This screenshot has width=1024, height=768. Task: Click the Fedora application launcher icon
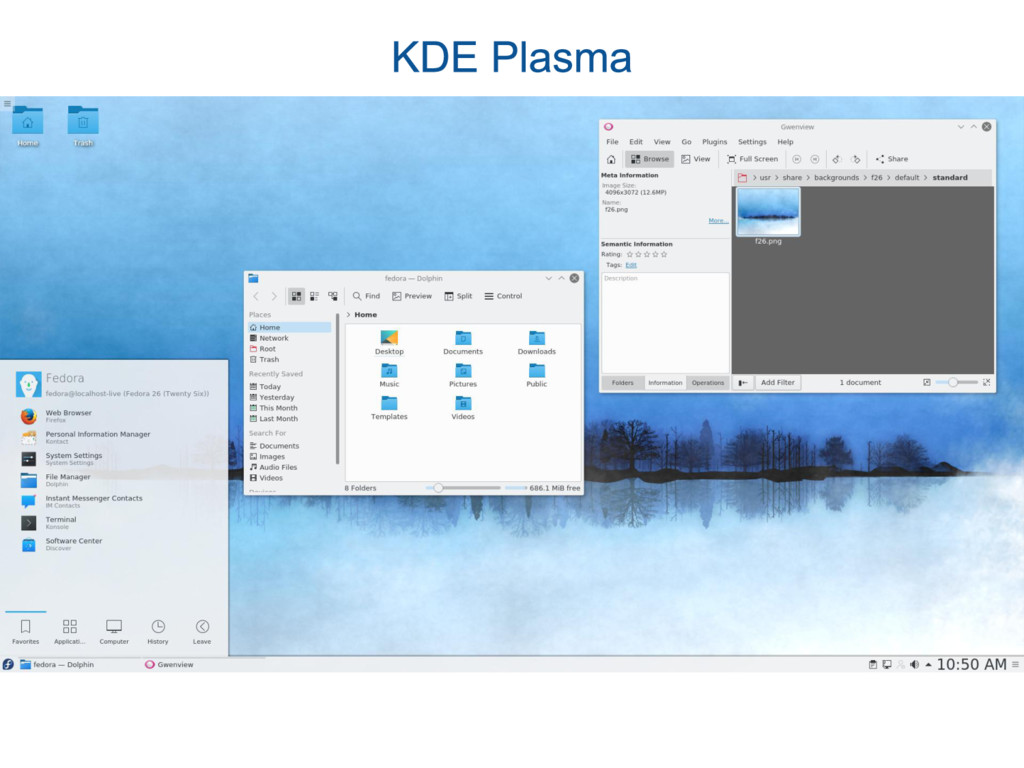(x=8, y=664)
